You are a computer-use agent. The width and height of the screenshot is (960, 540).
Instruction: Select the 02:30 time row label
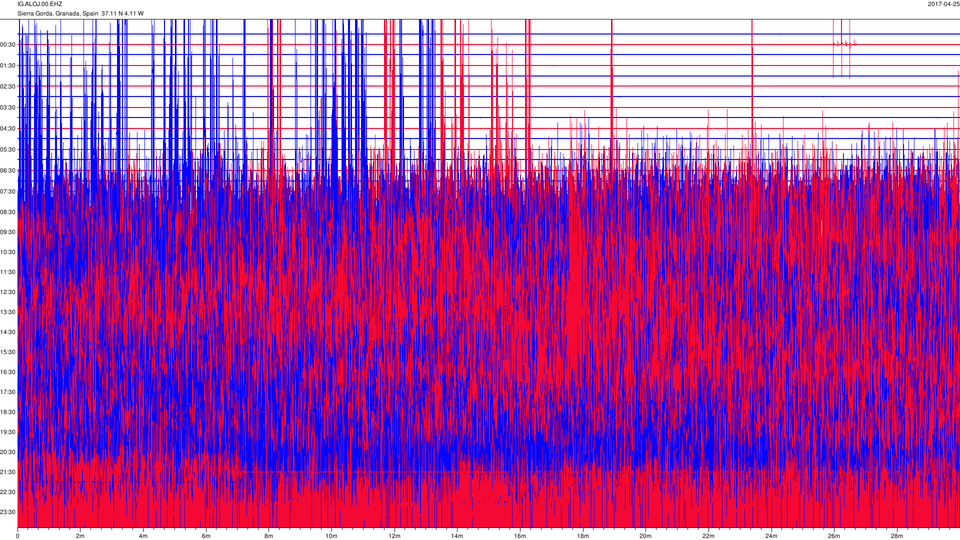pyautogui.click(x=8, y=87)
